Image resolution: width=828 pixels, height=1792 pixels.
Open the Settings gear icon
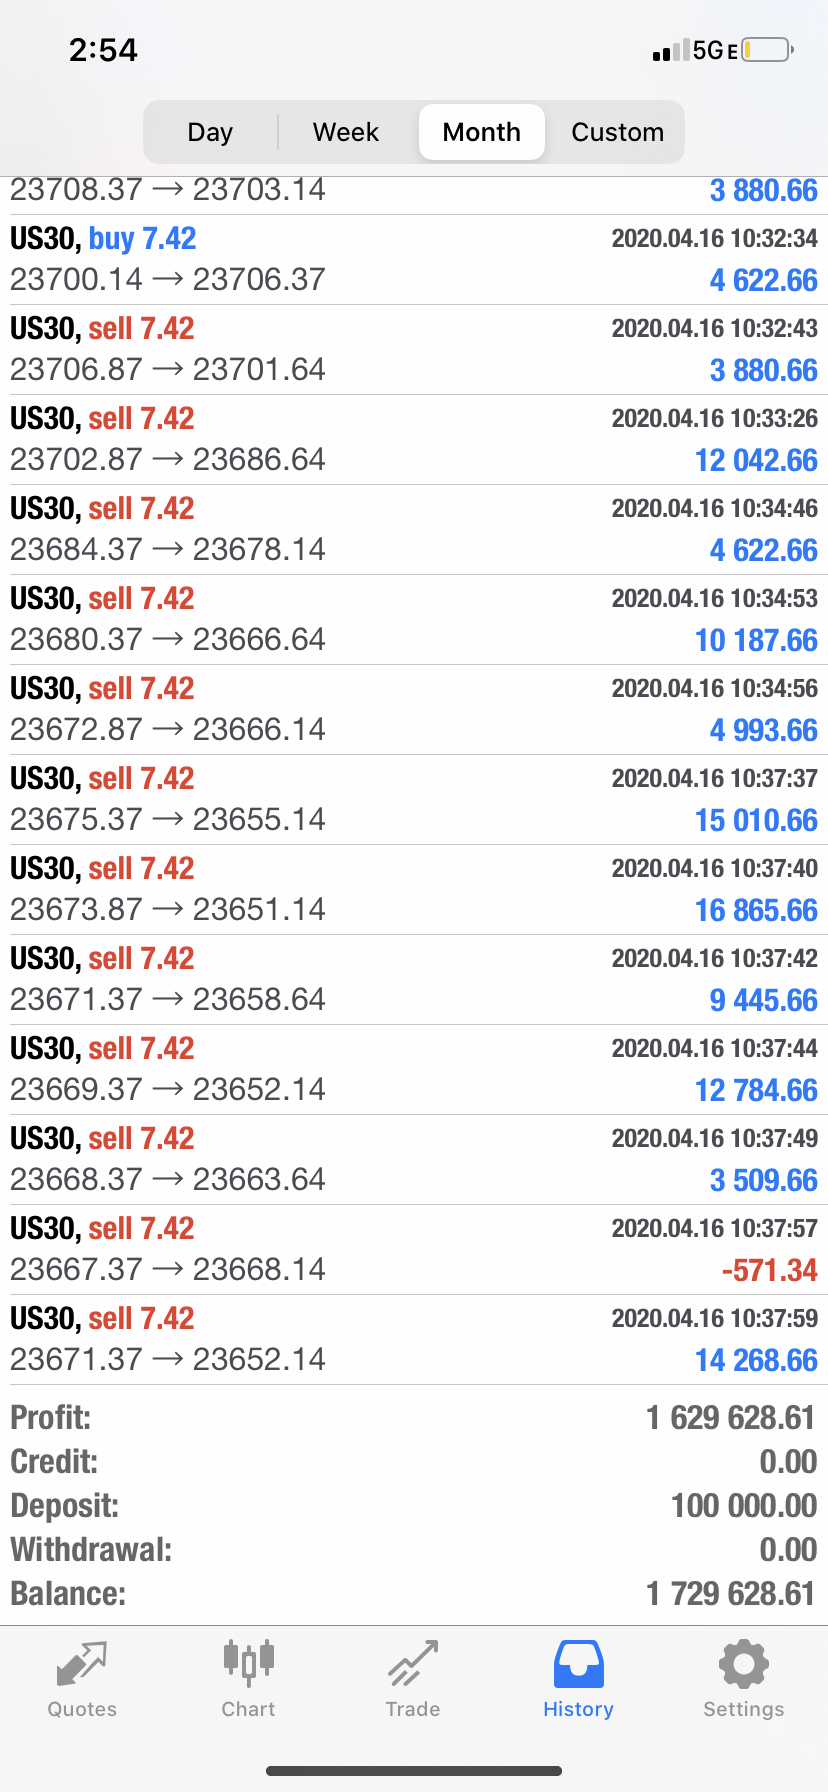coord(744,1664)
